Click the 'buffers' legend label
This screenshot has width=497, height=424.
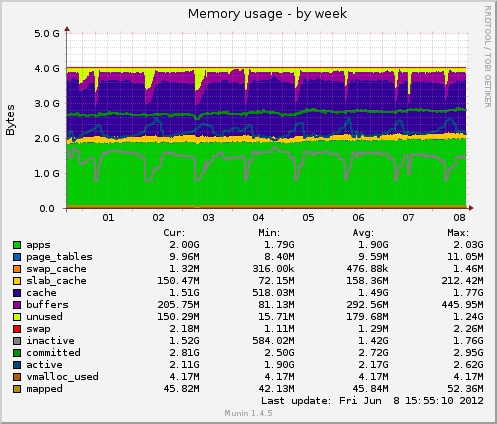tap(47, 305)
